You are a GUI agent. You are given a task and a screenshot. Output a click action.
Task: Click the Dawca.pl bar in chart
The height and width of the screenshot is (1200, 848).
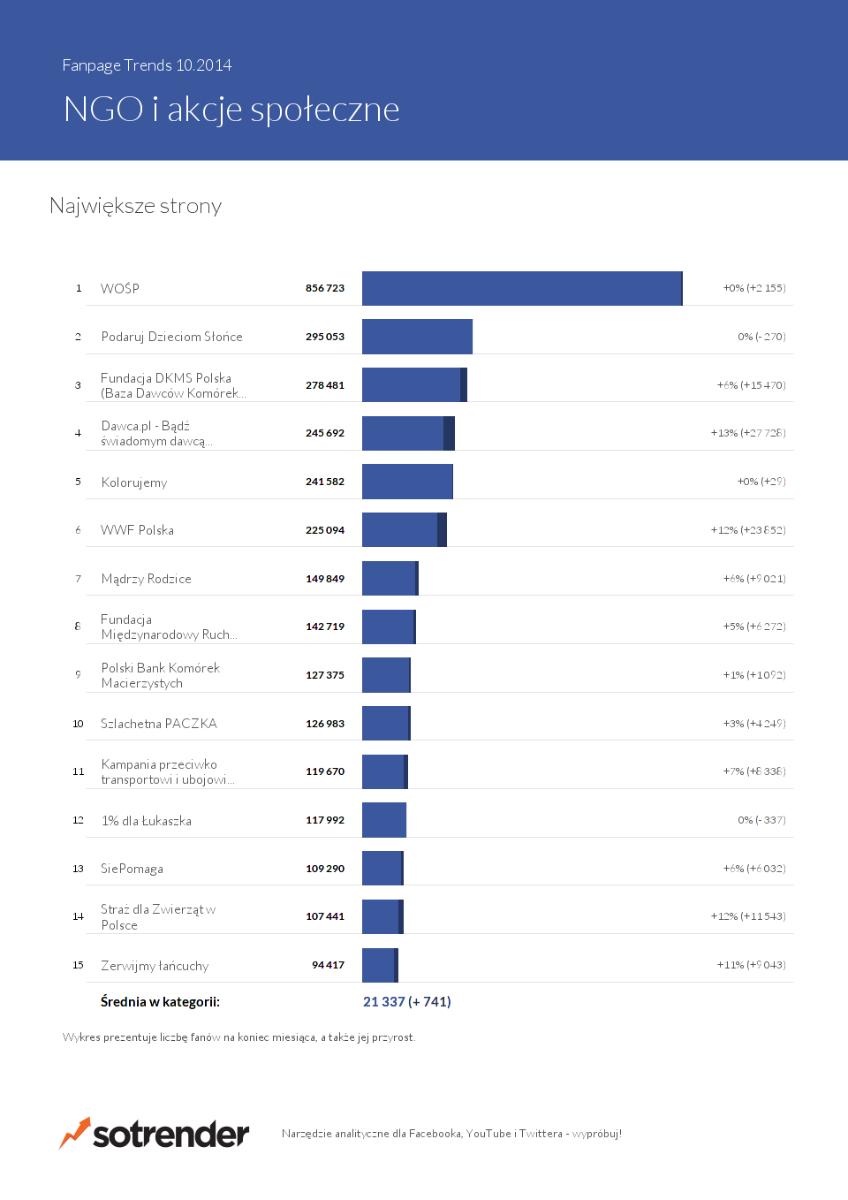tap(408, 433)
